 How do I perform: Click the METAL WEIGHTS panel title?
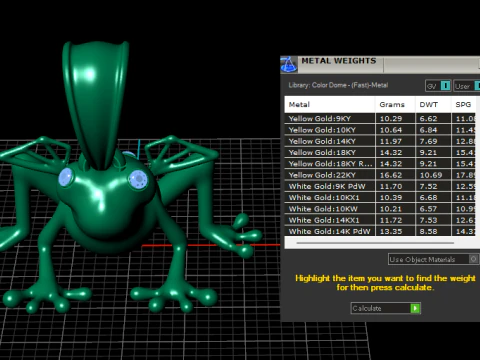339,61
